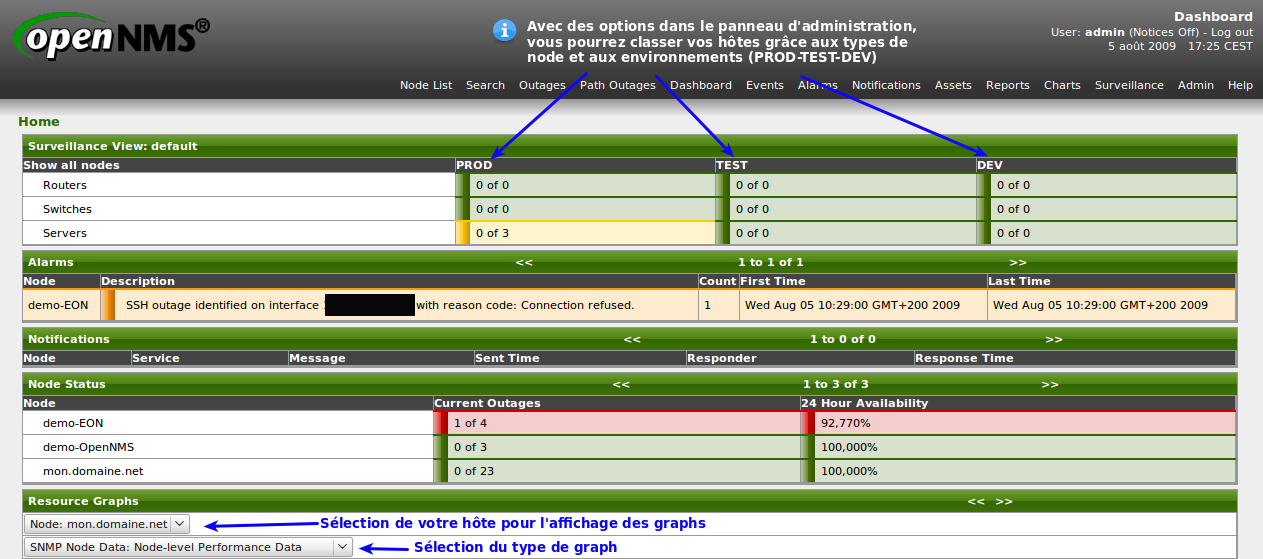
Task: Click Show all nodes in Surveillance View
Action: pyautogui.click(x=71, y=165)
